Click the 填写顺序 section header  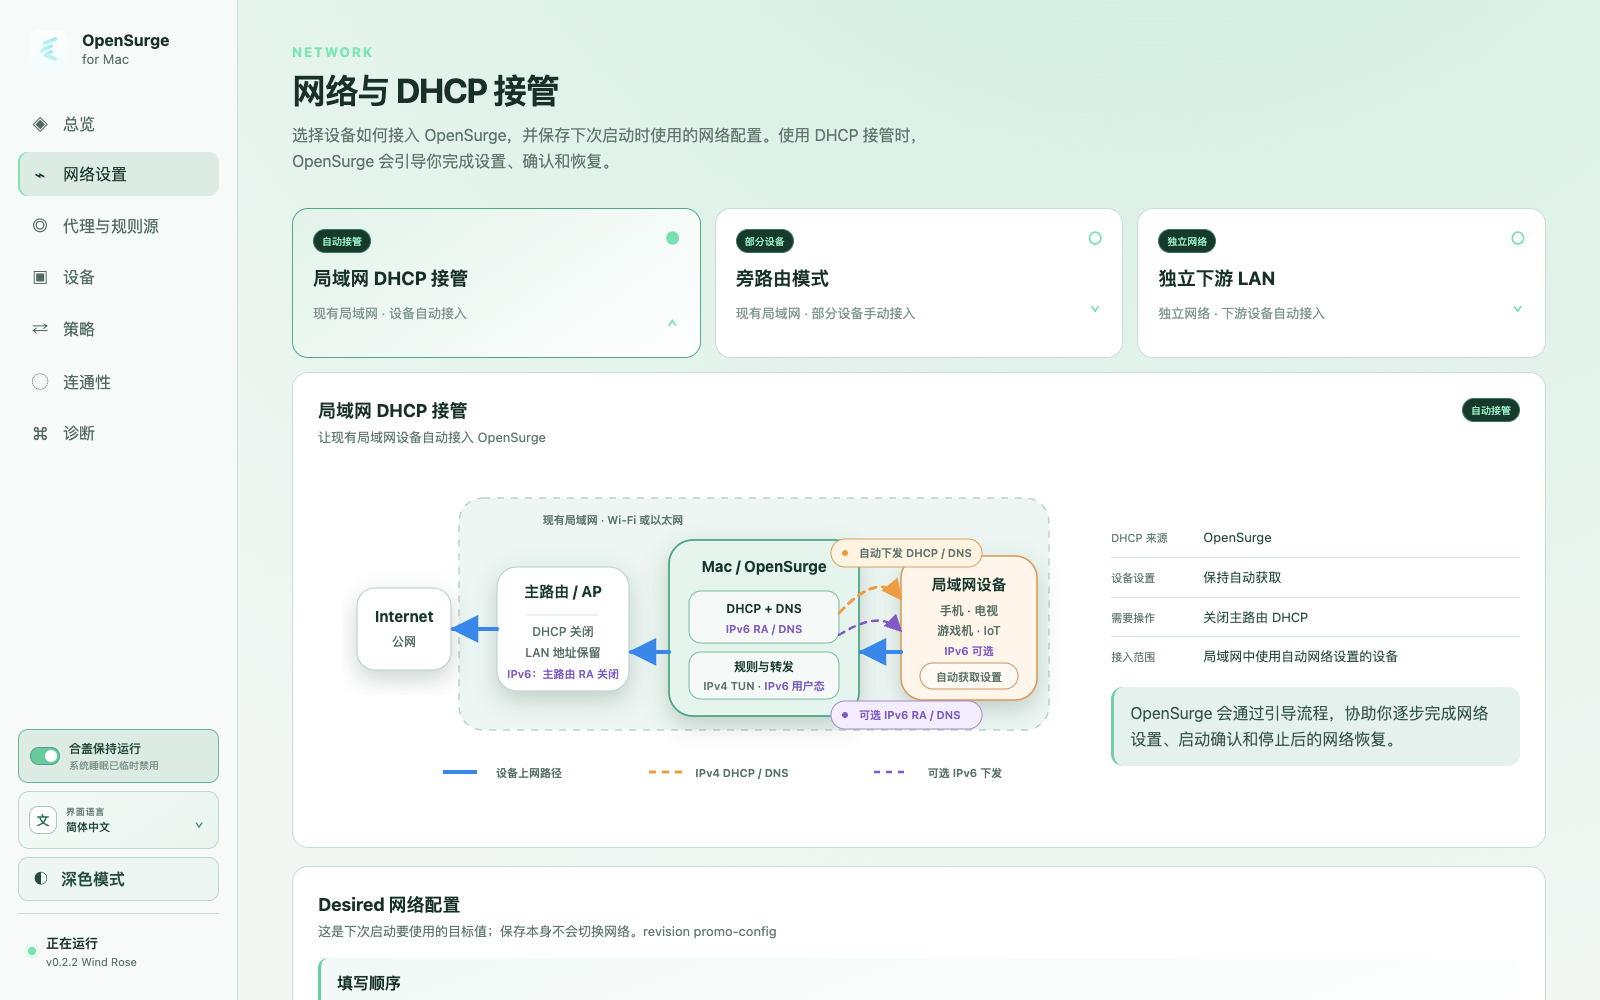[369, 983]
